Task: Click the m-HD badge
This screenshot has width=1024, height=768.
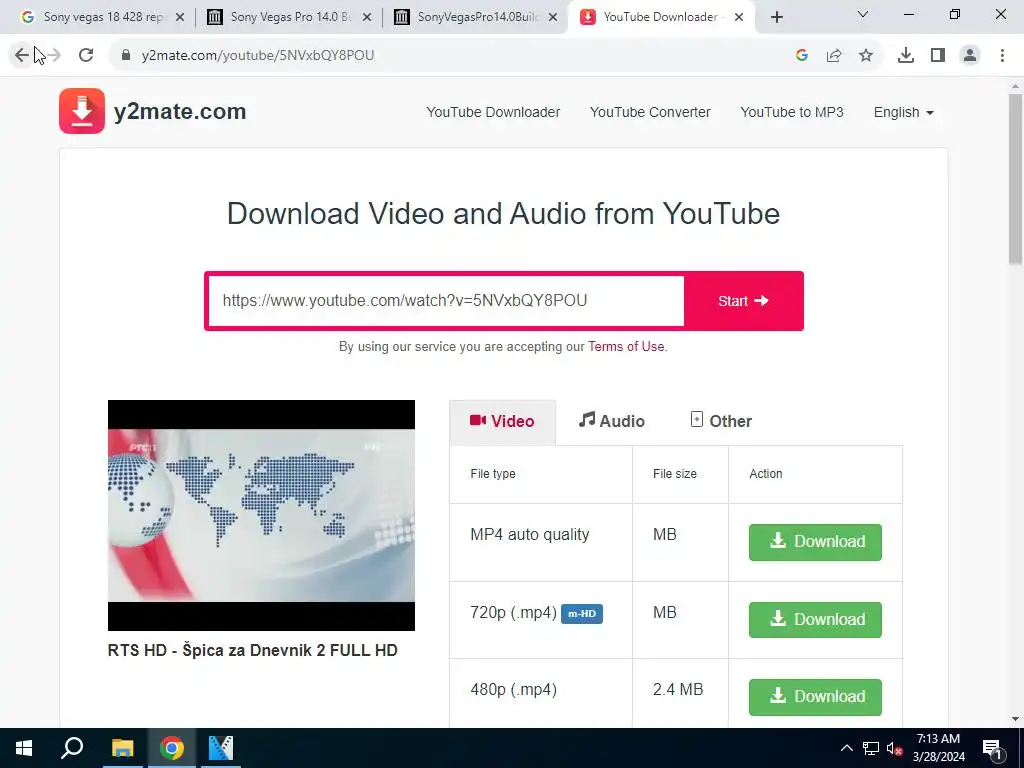Action: (581, 614)
